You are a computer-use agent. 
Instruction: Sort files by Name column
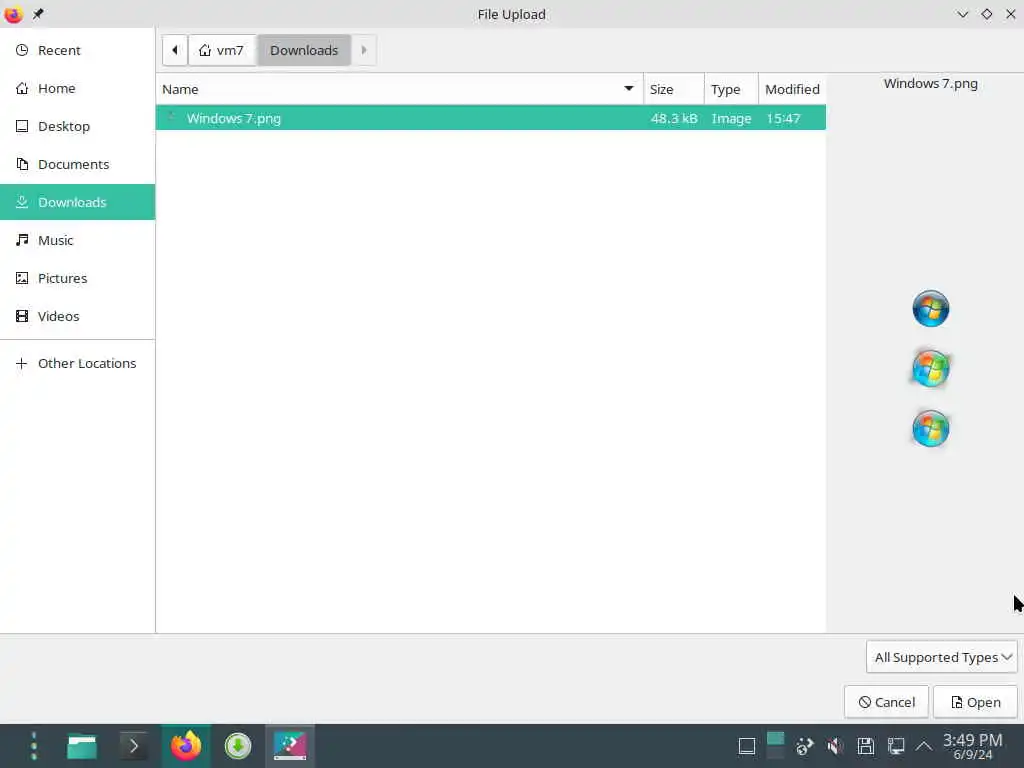tap(399, 89)
